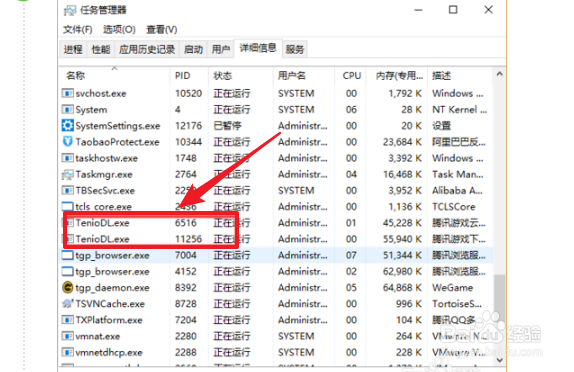Select the tcls_core.exe process name

[x=104, y=207]
